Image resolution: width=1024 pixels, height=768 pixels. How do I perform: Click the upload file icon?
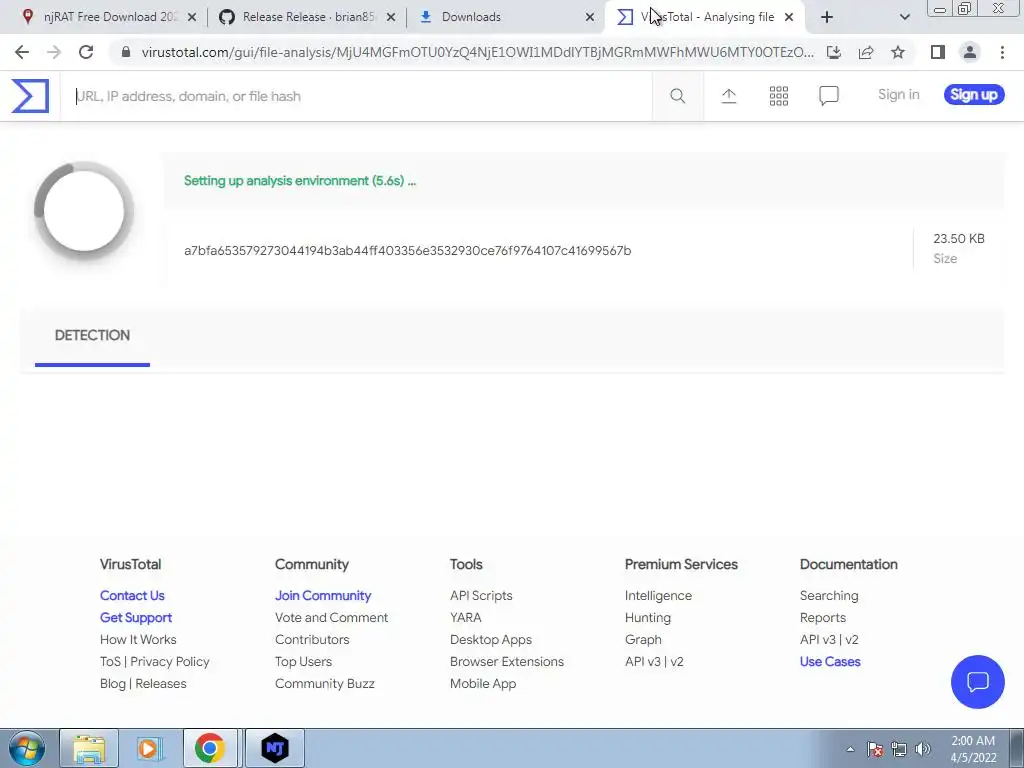(729, 96)
